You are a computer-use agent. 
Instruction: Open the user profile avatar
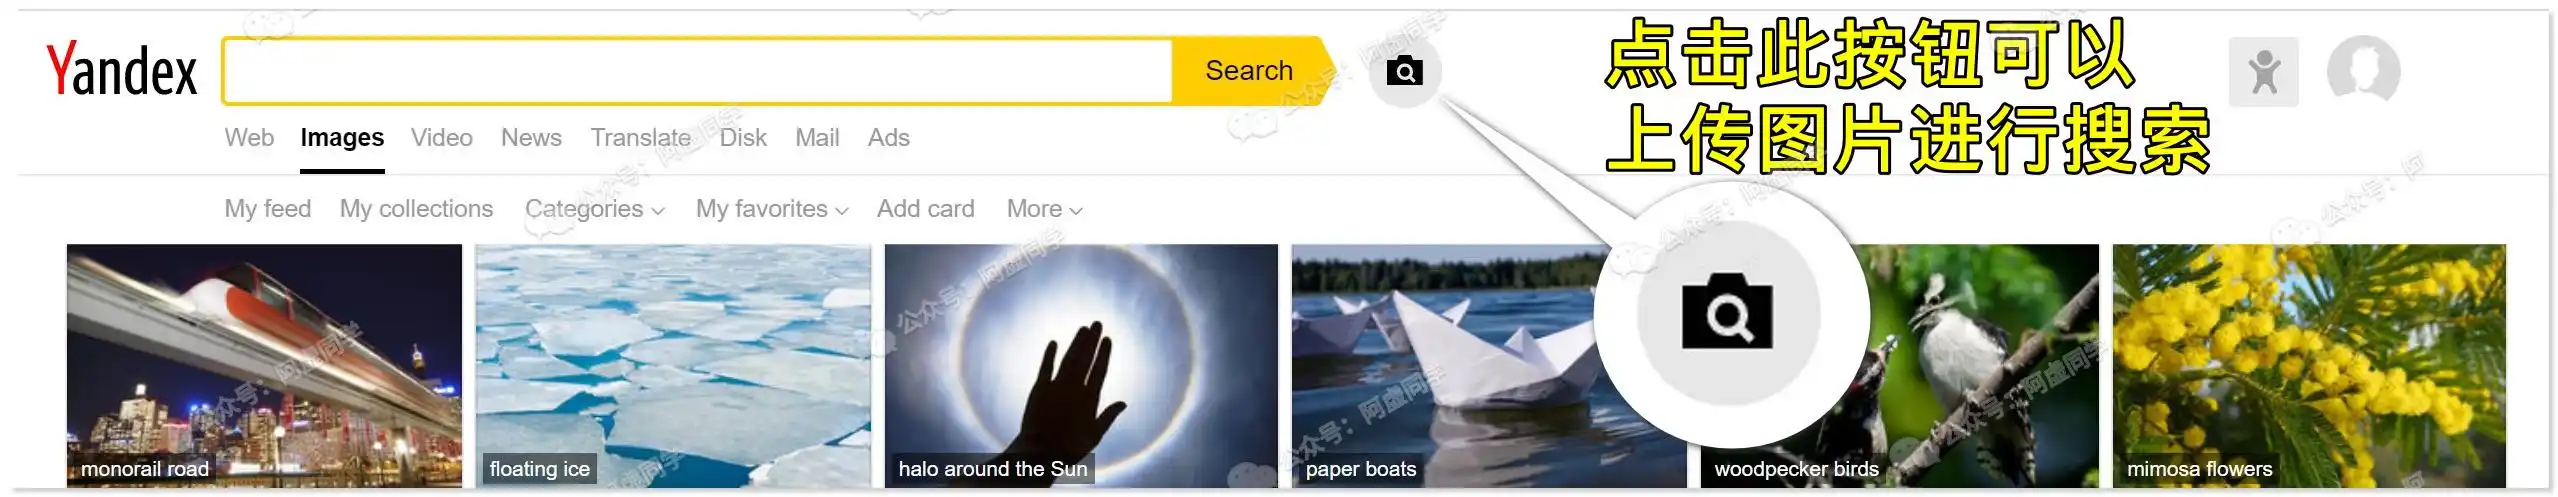[2363, 71]
